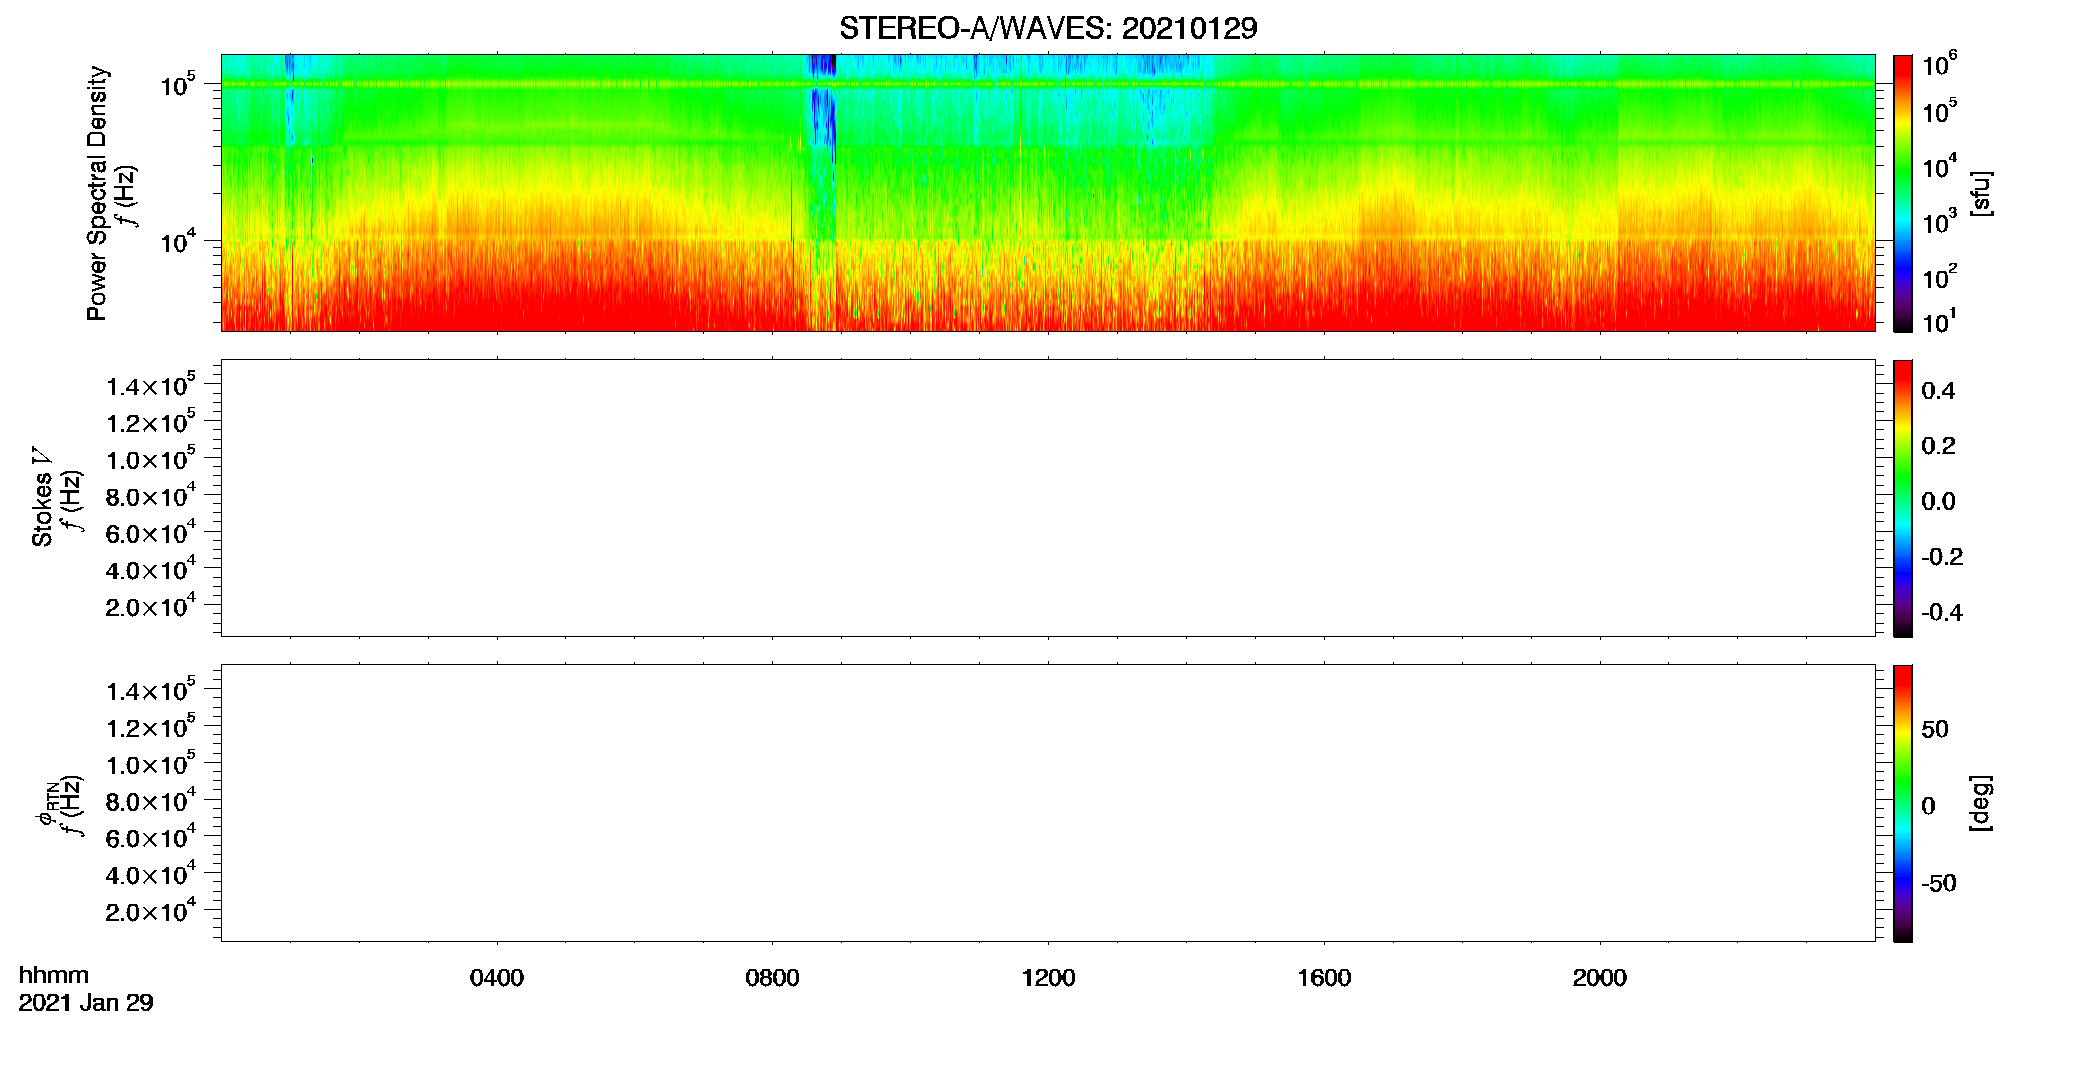The height and width of the screenshot is (1080, 2096).
Task: Click the 10^4 frequency tick of spectrogram axis
Action: pyautogui.click(x=178, y=240)
